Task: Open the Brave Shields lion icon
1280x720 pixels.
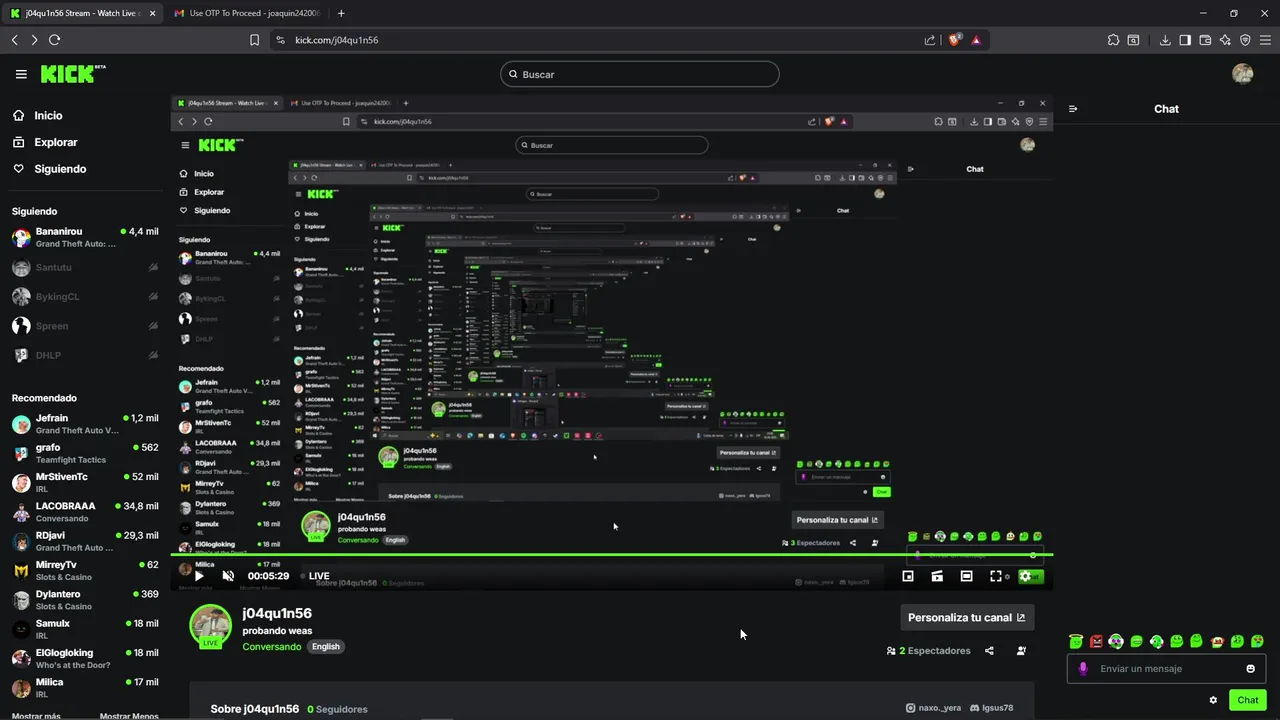Action: click(954, 40)
